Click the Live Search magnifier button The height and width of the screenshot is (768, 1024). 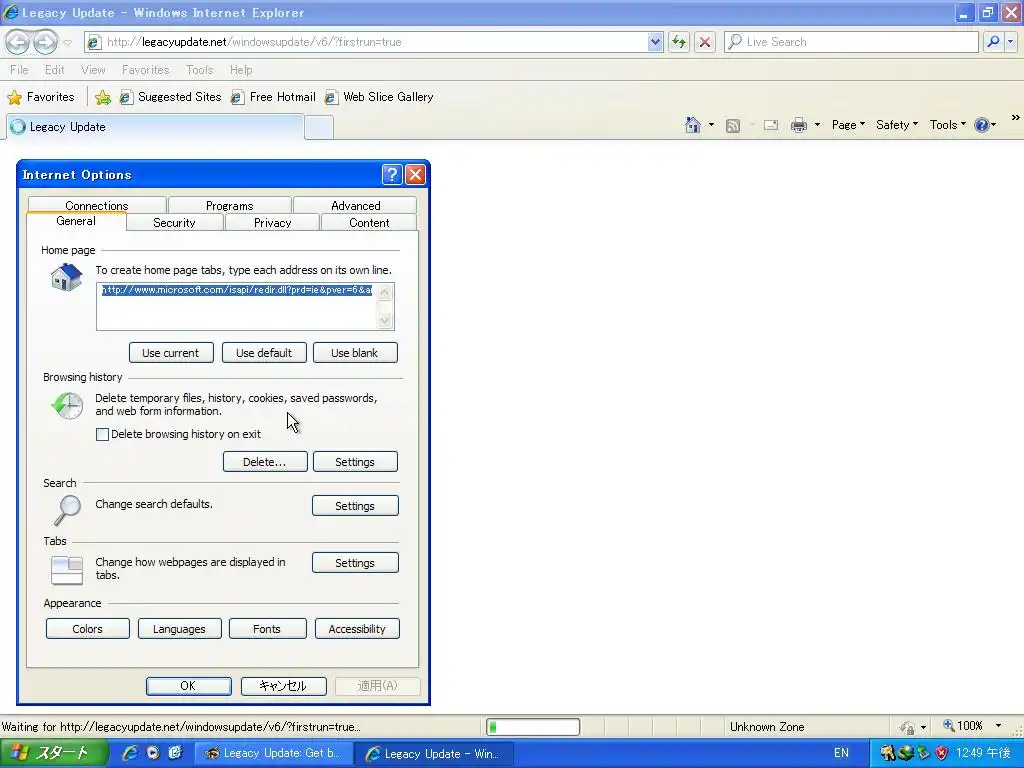(x=993, y=42)
